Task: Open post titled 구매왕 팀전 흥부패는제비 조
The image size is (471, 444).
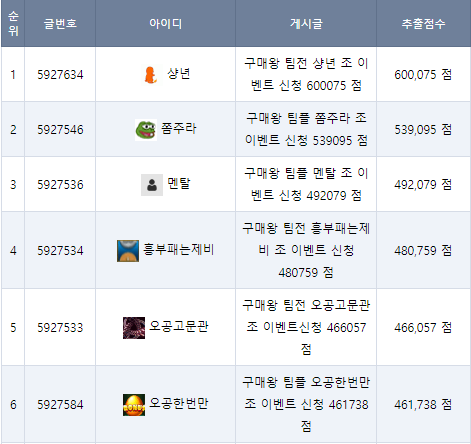Action: [306, 250]
